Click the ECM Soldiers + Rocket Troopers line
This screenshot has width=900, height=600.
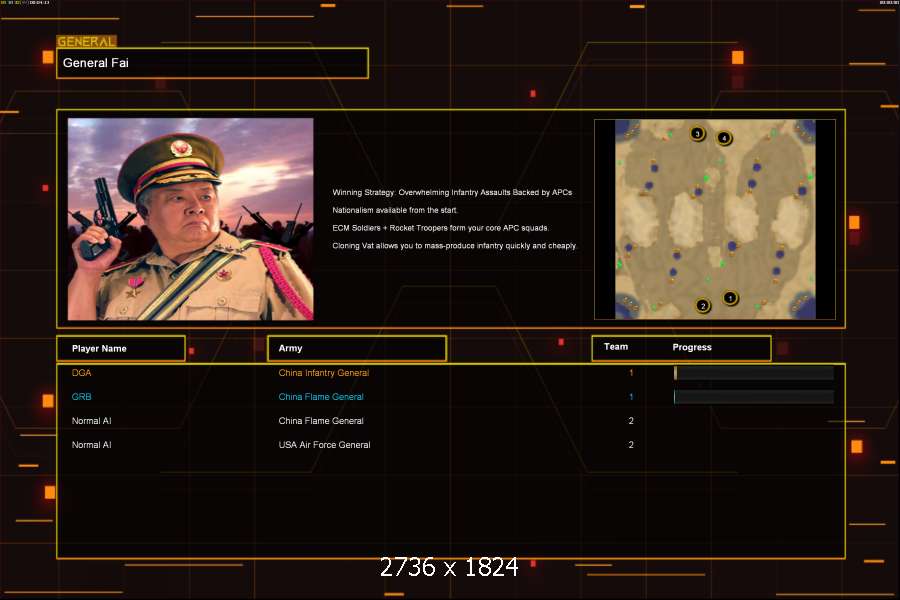coord(441,228)
